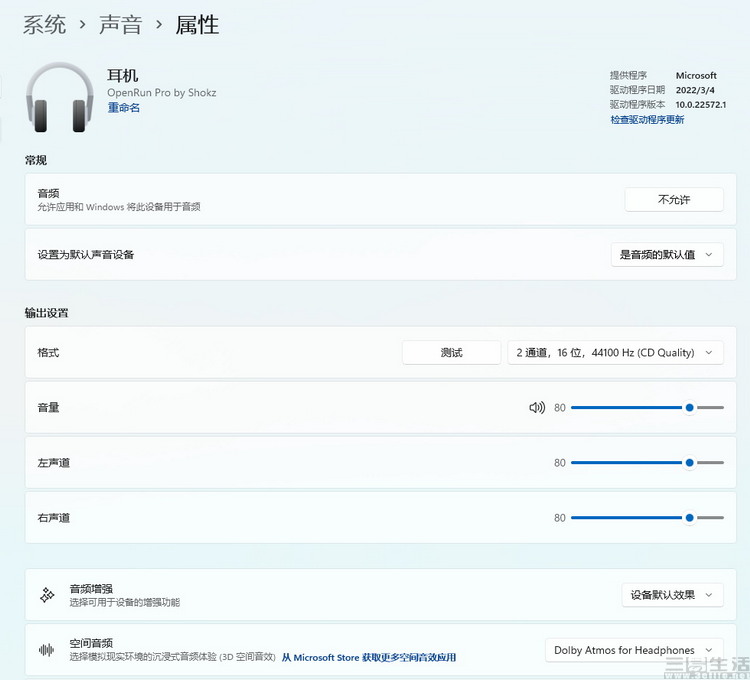Click 重命名 to rename the device

coord(123,108)
